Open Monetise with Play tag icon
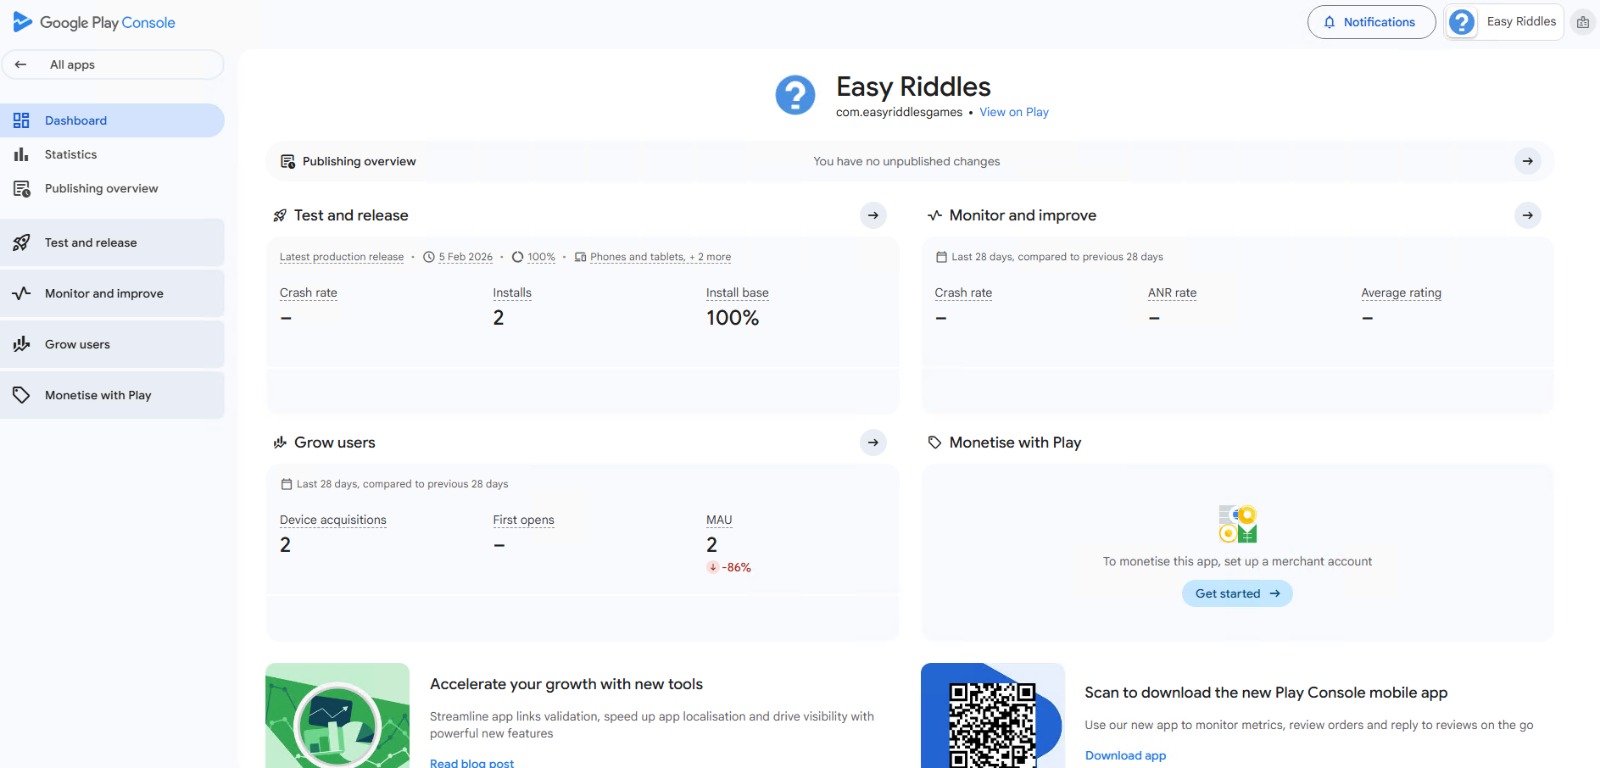1600x768 pixels. 22,395
